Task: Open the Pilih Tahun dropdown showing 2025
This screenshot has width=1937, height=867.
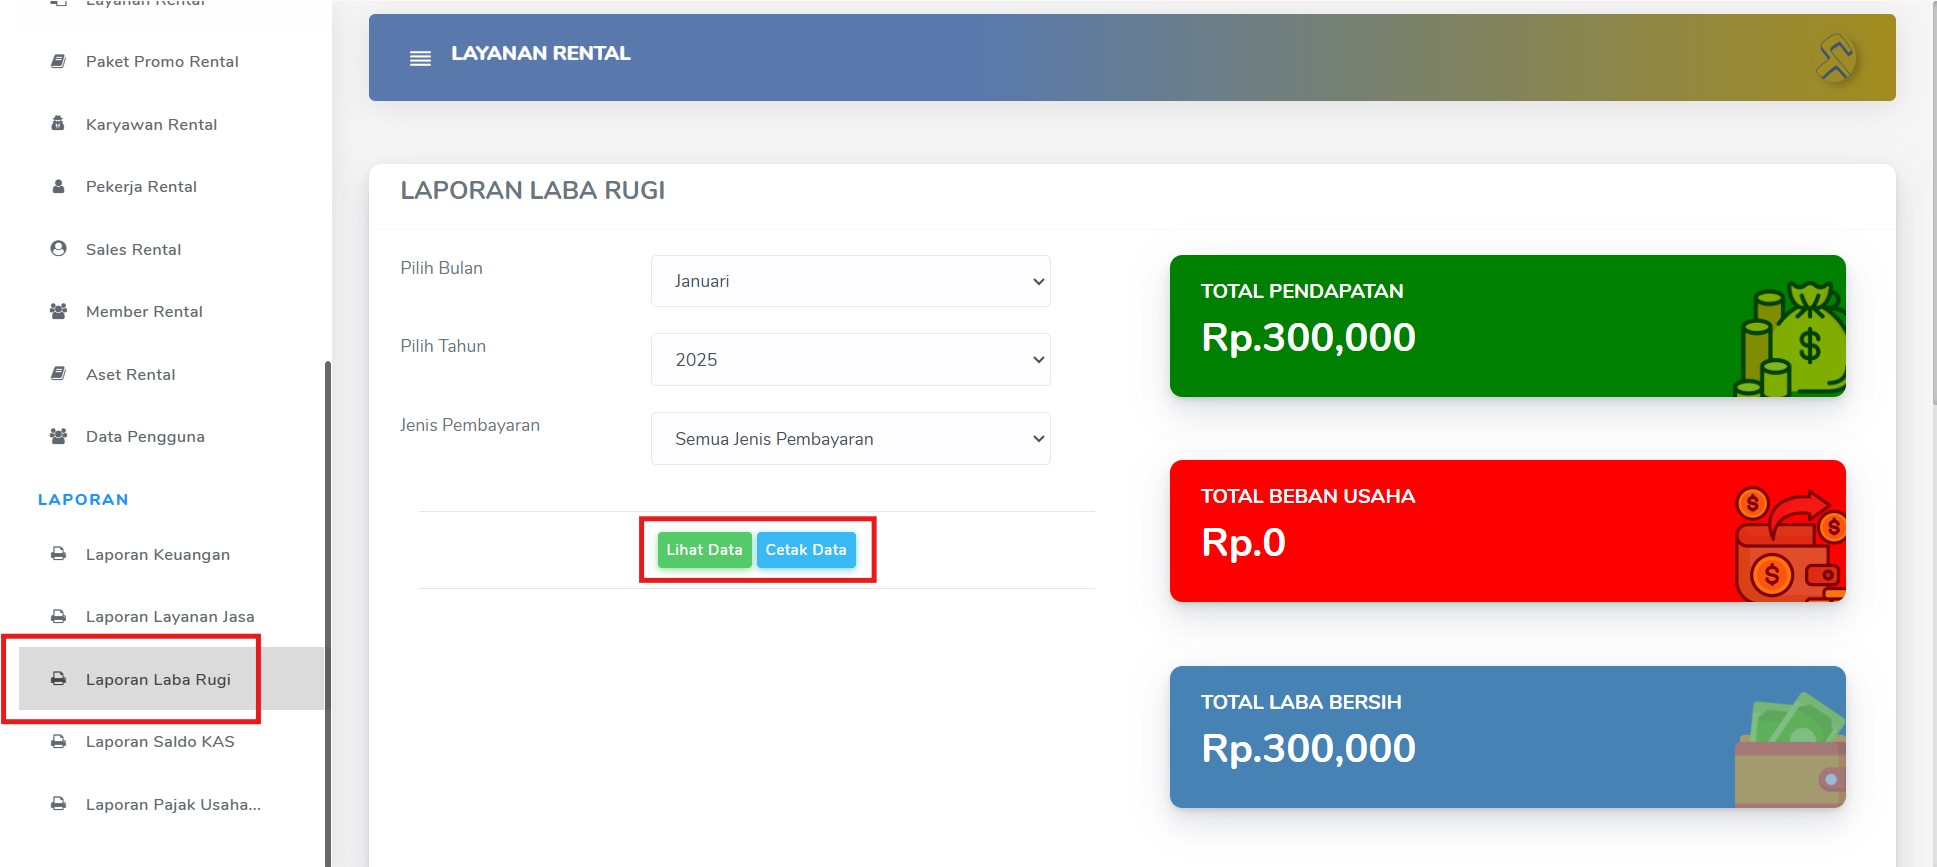Action: [x=851, y=359]
